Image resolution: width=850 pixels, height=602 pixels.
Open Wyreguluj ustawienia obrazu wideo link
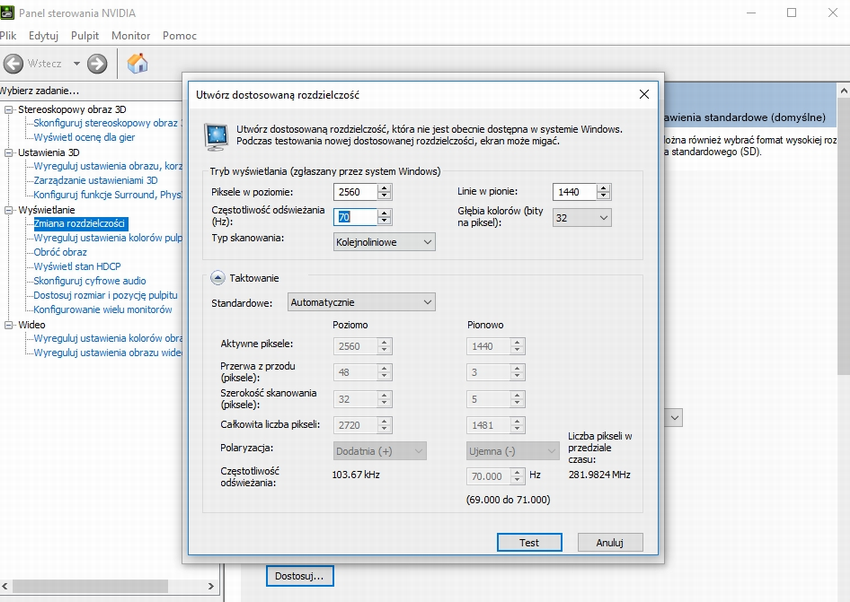tap(107, 353)
